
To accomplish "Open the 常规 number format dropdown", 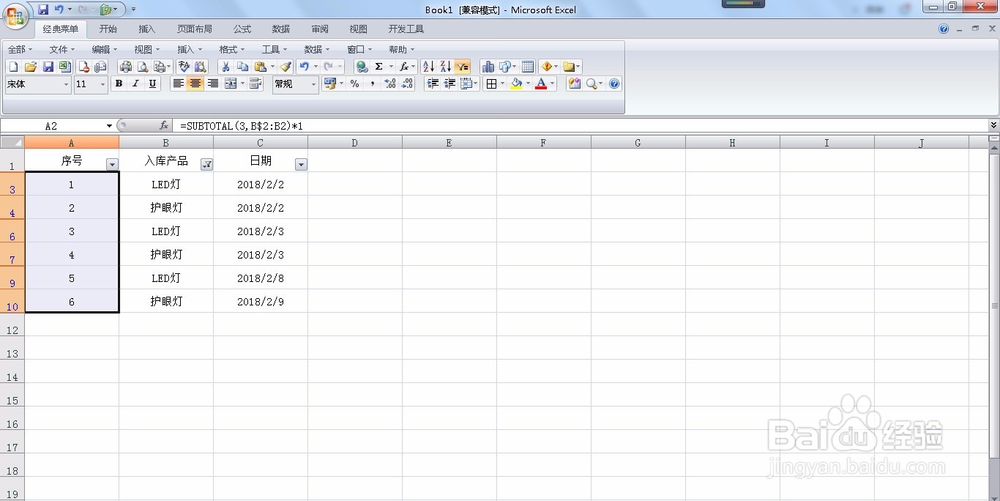I will pos(313,84).
